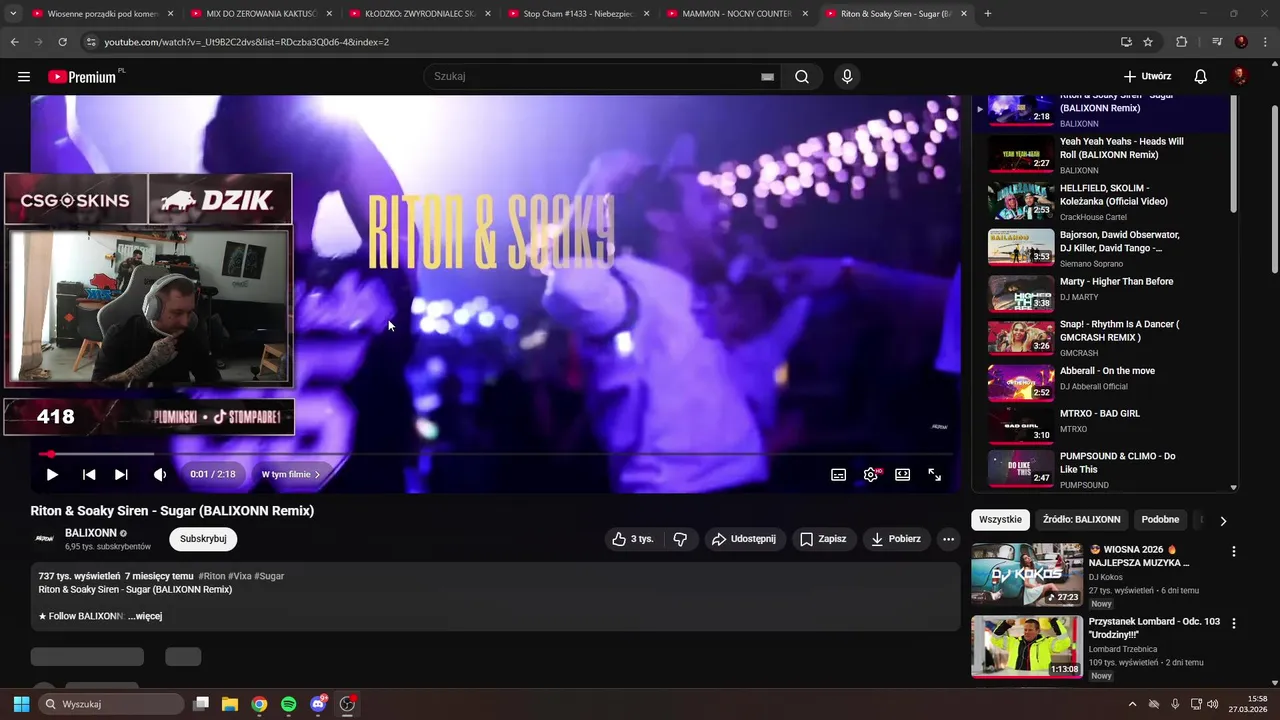
Task: Open the DJ Kokos 'WIOSNA 2026' thumbnail
Action: coord(1026,575)
